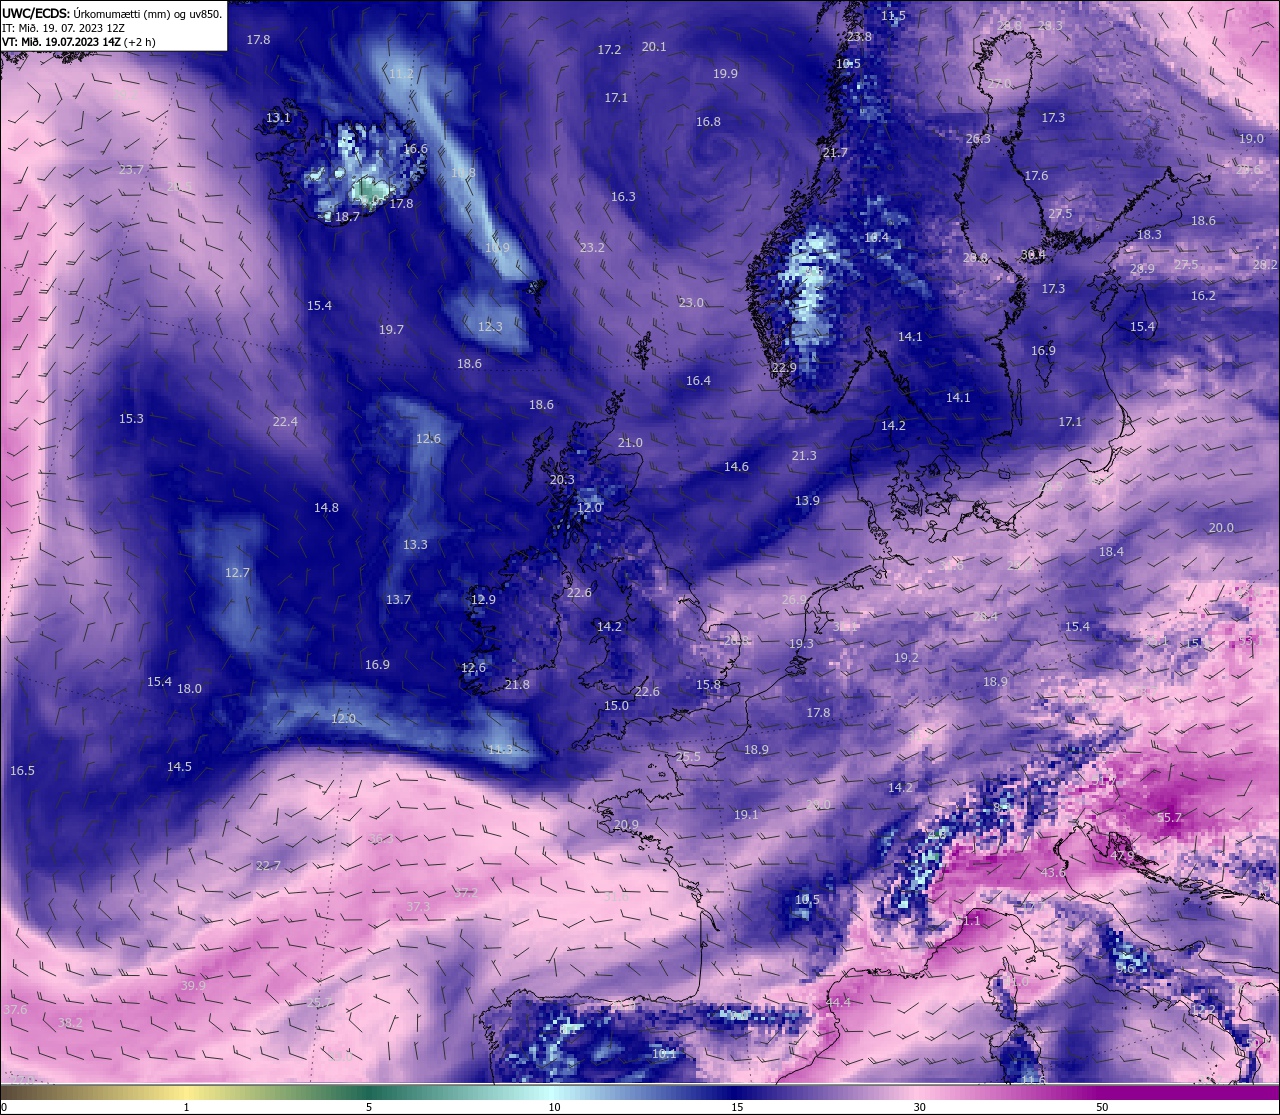Click the map value '20.0'
This screenshot has width=1280, height=1115.
coord(1221,527)
